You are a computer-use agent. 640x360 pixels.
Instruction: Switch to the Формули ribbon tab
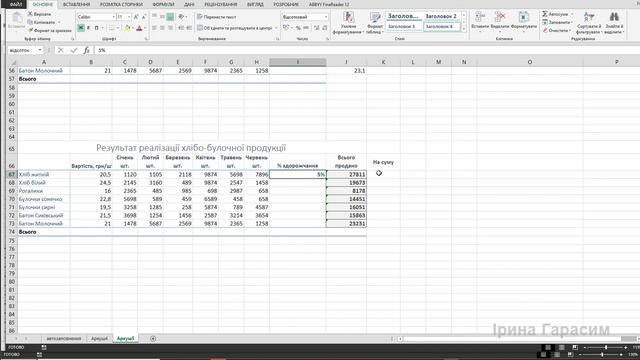(x=163, y=4)
